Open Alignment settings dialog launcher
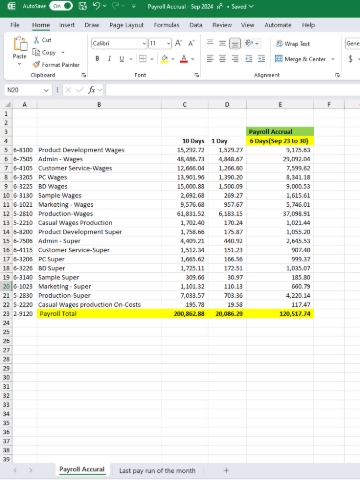Viewport: 360px width, 480px height. coord(337,75)
